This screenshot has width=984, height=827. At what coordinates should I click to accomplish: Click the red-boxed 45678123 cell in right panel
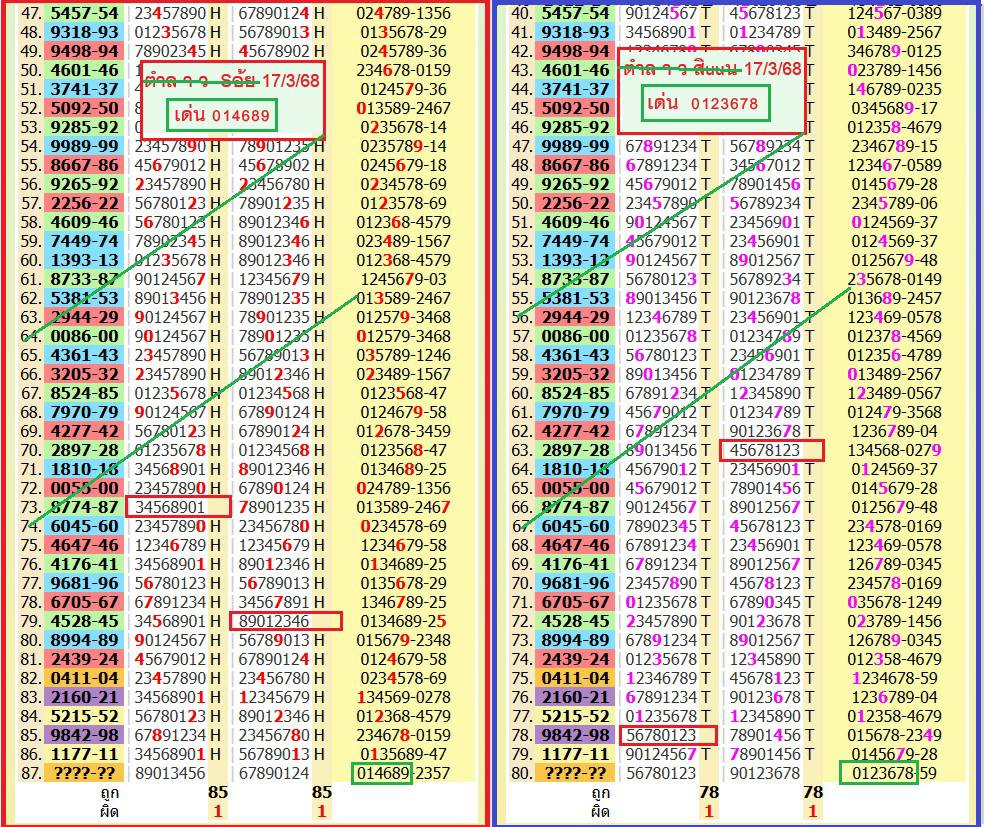tap(771, 450)
